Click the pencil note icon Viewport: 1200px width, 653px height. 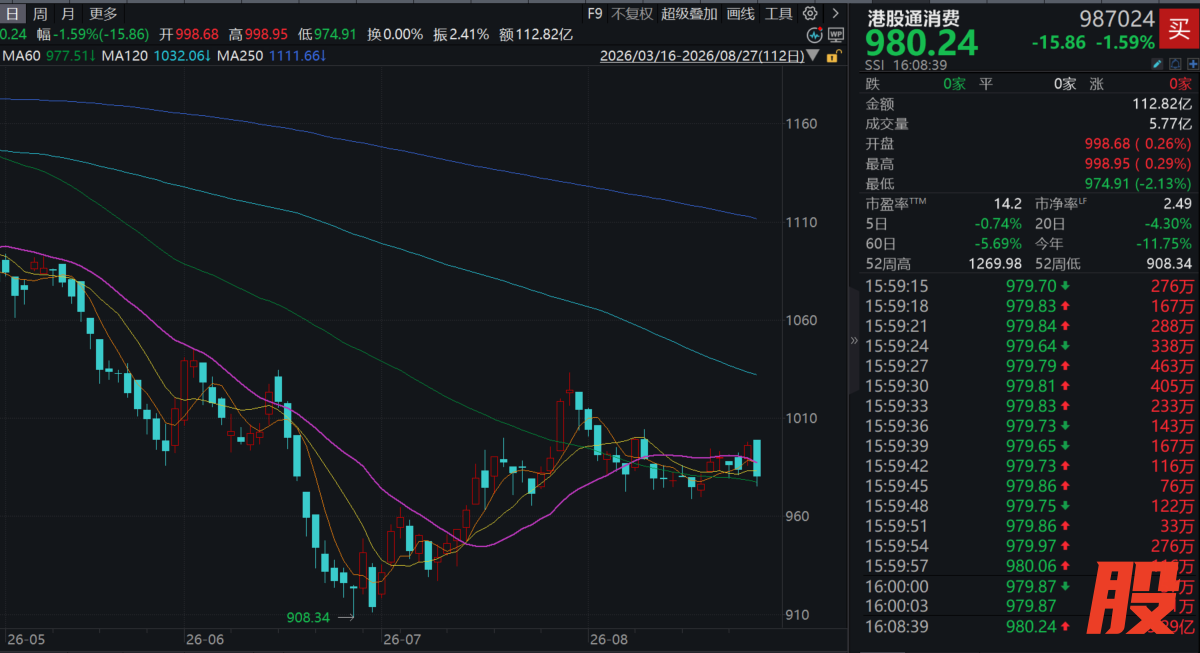[x=1158, y=64]
